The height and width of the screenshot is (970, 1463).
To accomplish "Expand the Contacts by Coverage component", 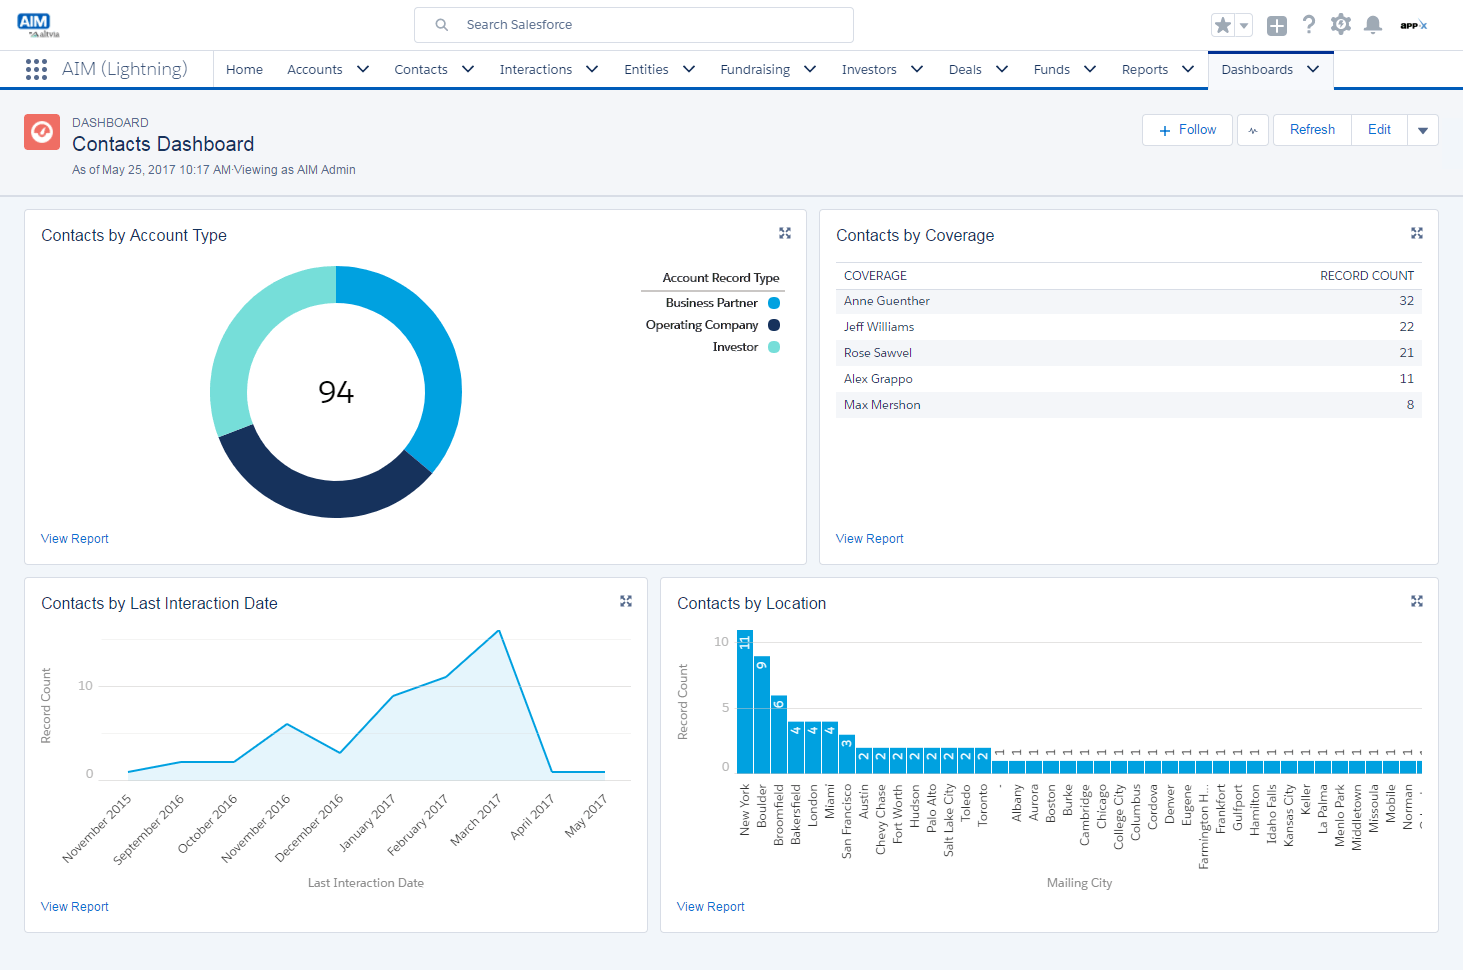I will pos(1417,233).
